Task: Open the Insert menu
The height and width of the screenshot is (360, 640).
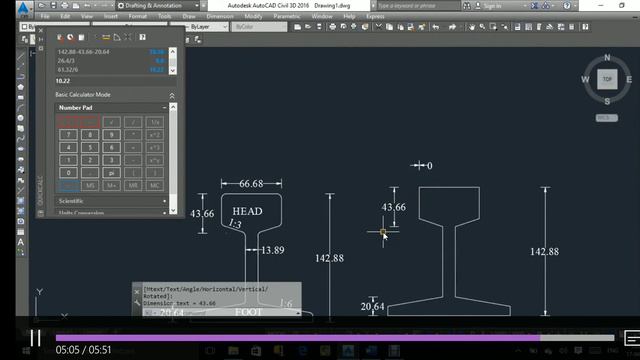Action: [110, 16]
